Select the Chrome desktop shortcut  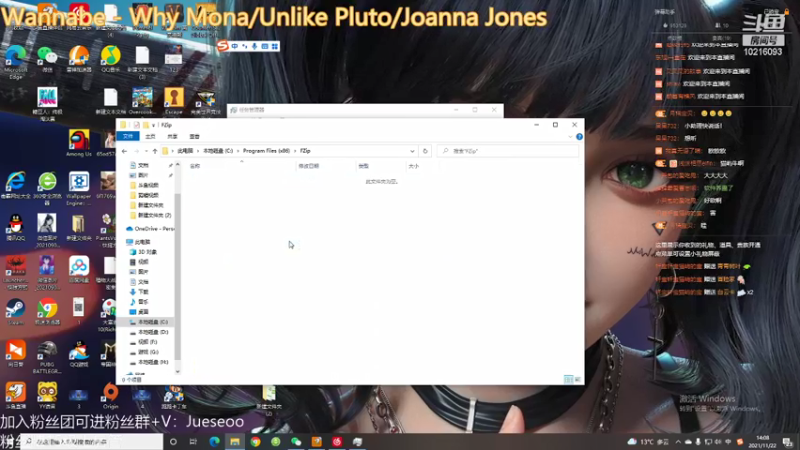pyautogui.click(x=47, y=312)
